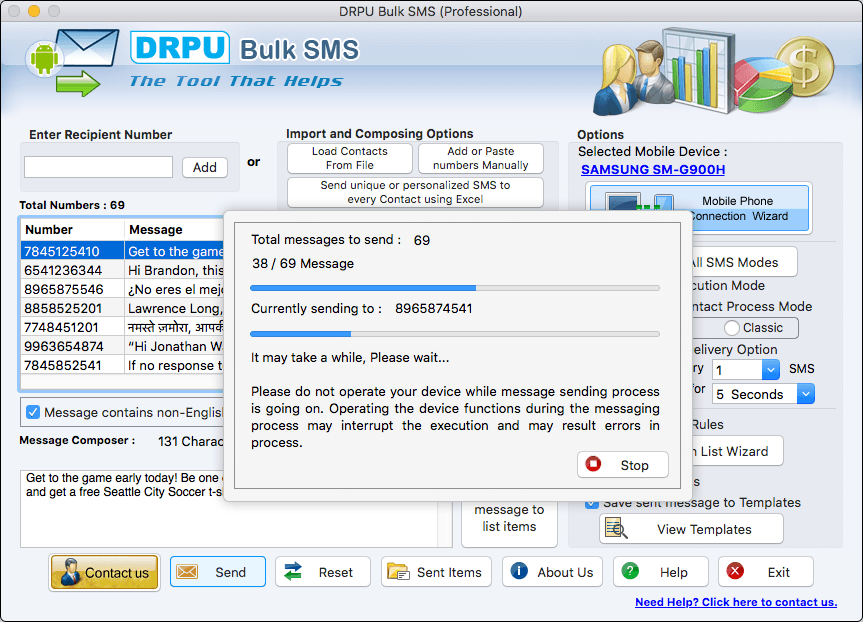
Task: Click the 38/69 message progress bar
Action: tap(455, 288)
